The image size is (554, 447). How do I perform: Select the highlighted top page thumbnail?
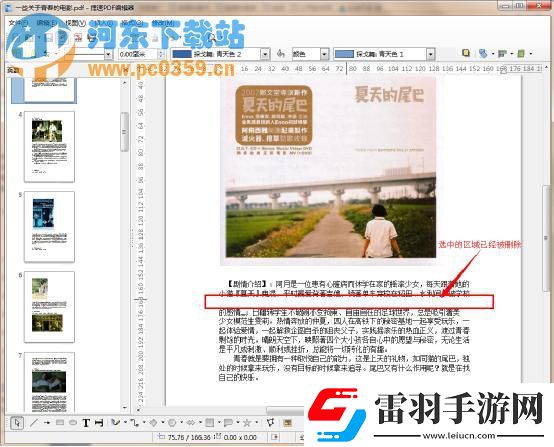pos(44,91)
